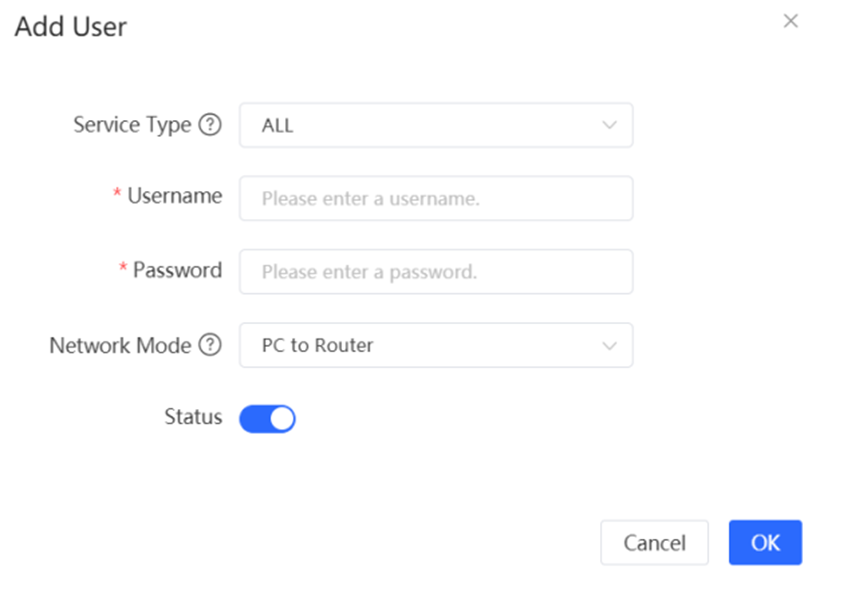
Task: Click the Network Mode label text
Action: tap(120, 346)
